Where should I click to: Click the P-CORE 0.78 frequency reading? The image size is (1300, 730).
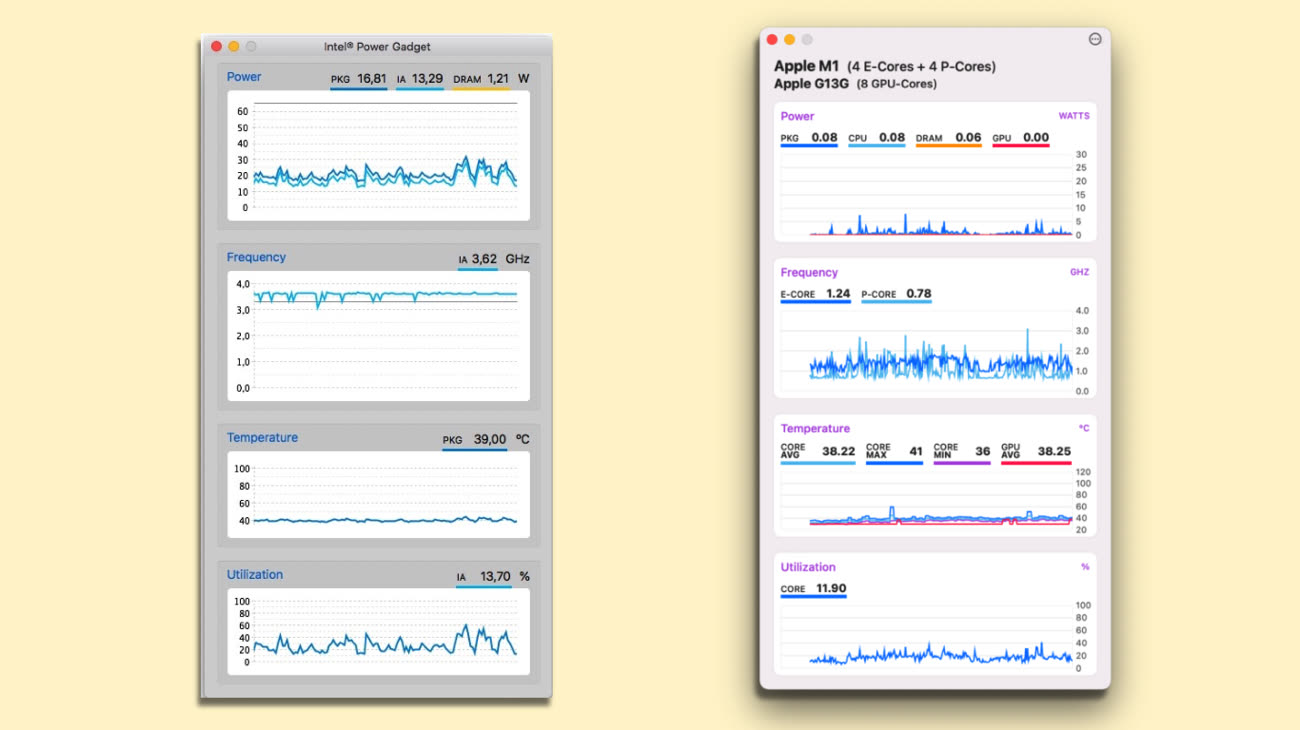click(896, 295)
